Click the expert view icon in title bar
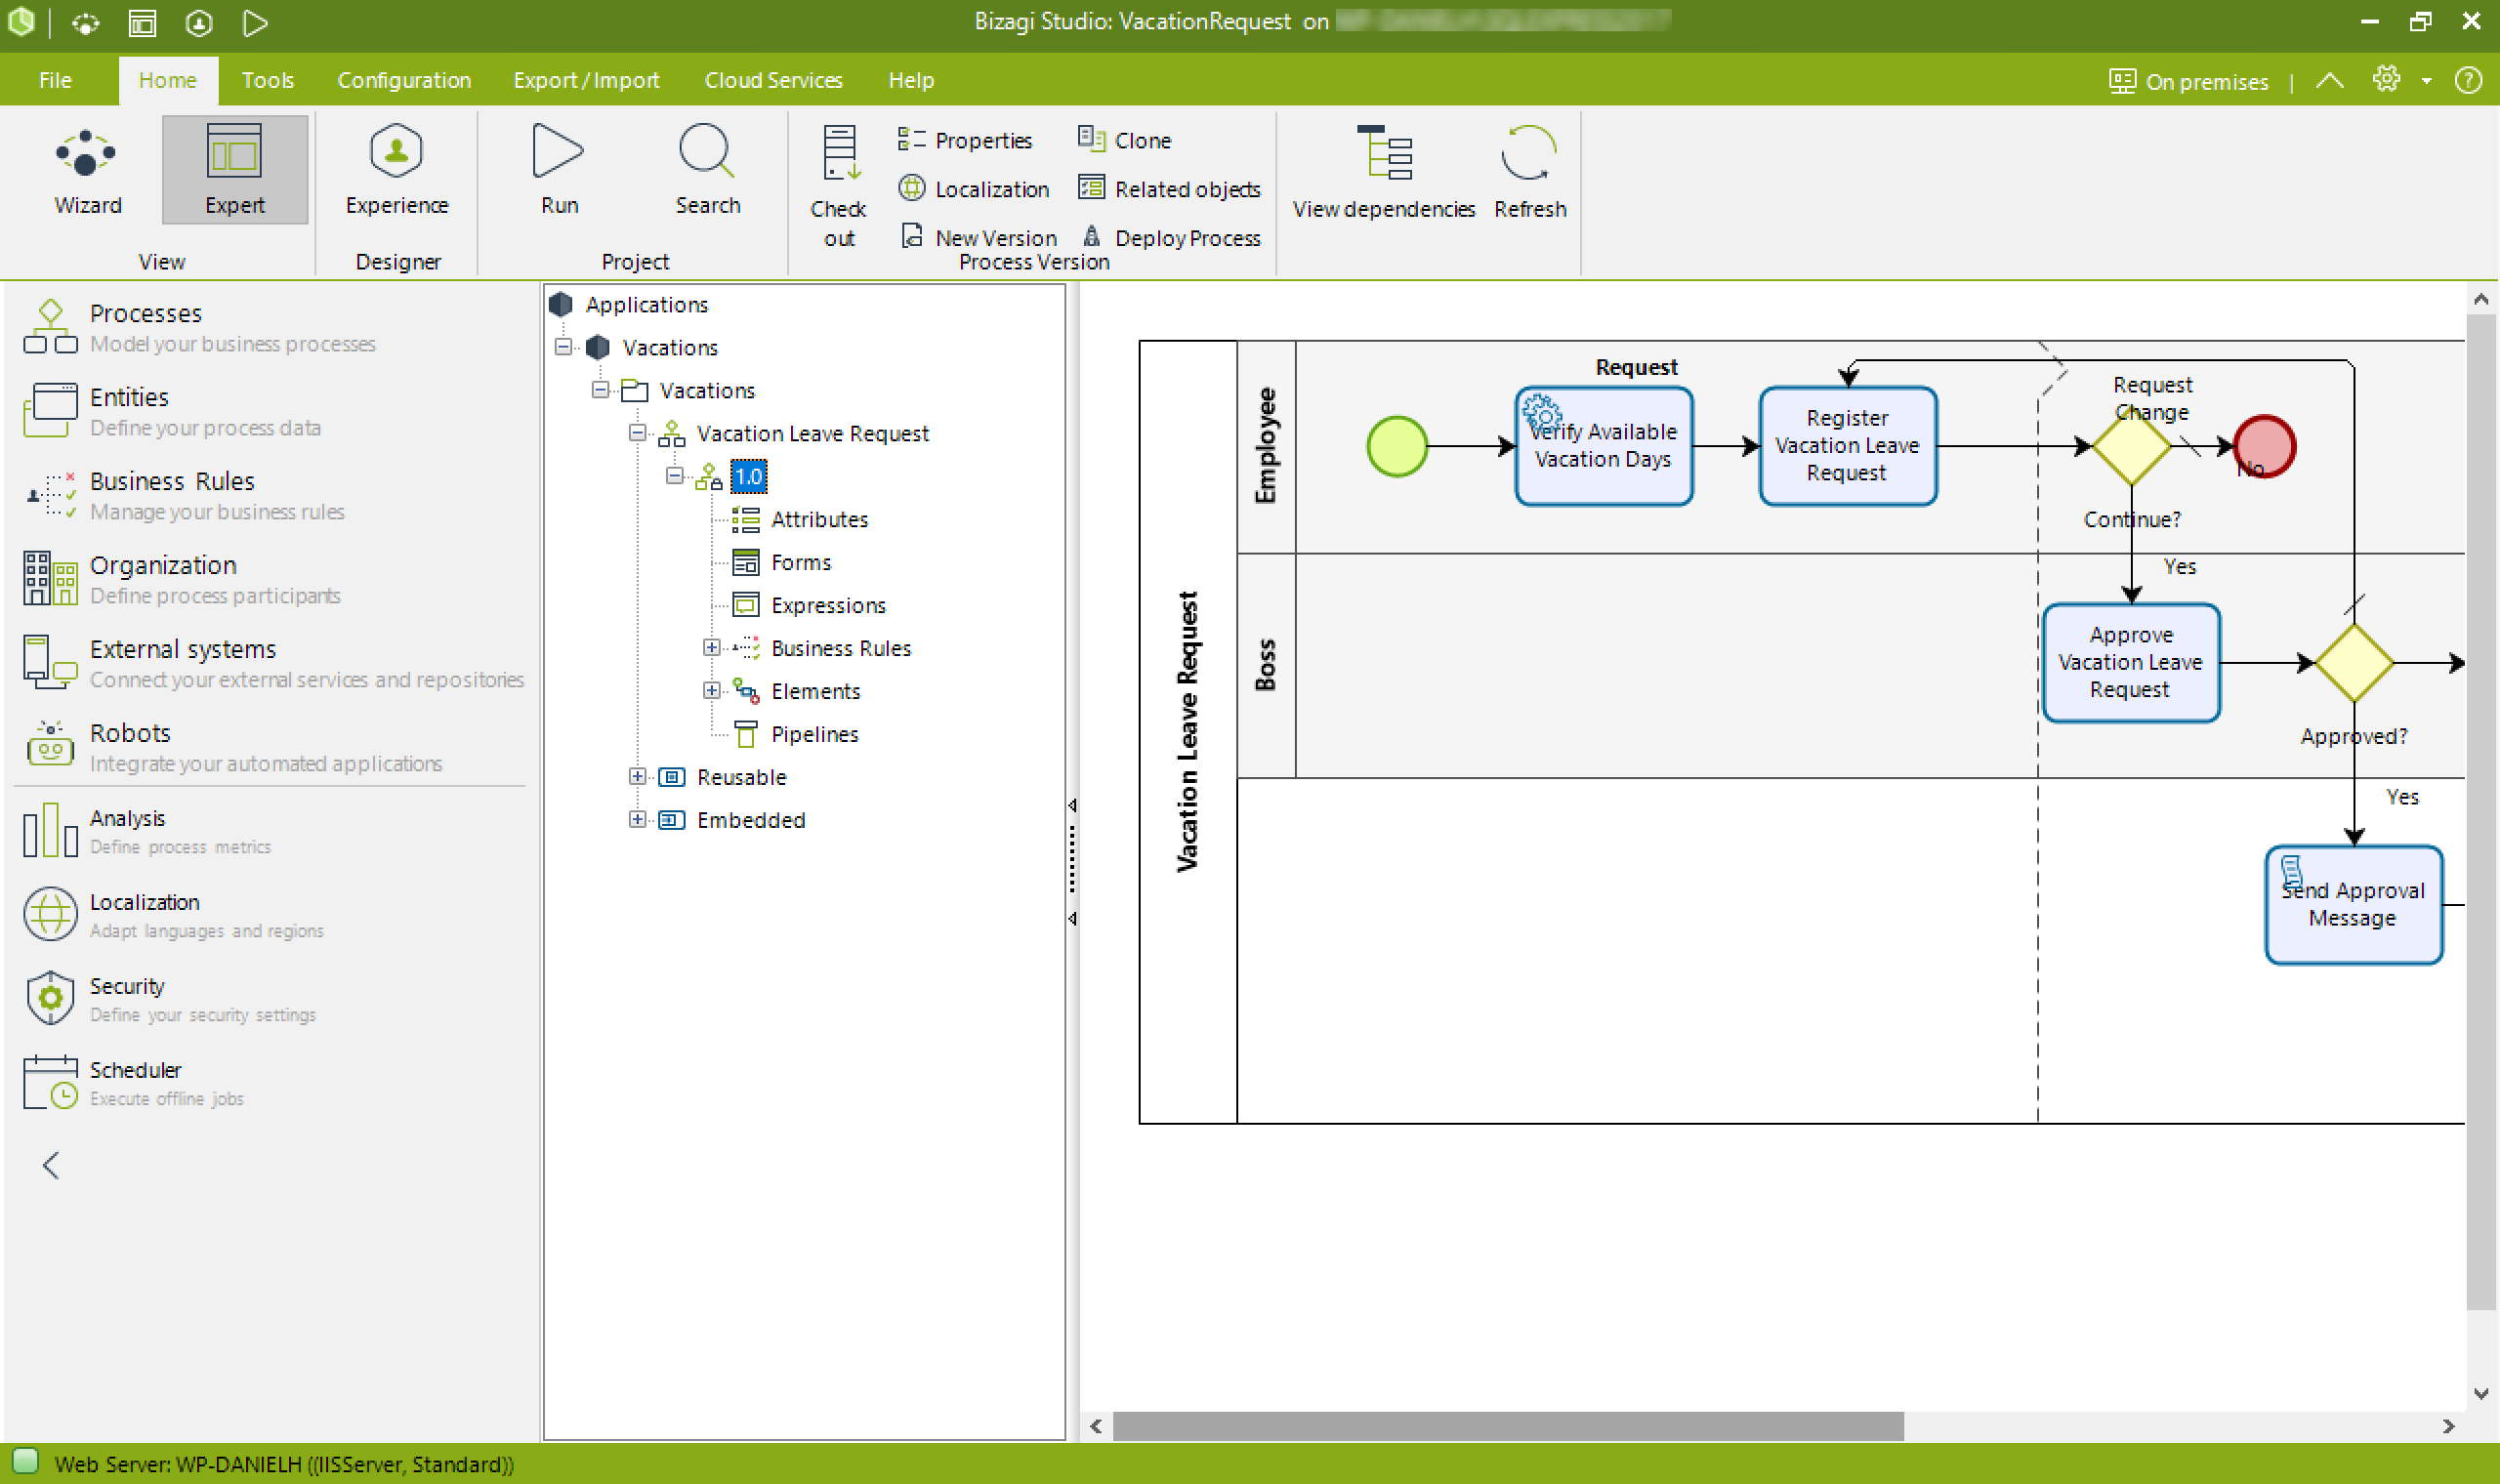This screenshot has height=1484, width=2500. point(142,22)
